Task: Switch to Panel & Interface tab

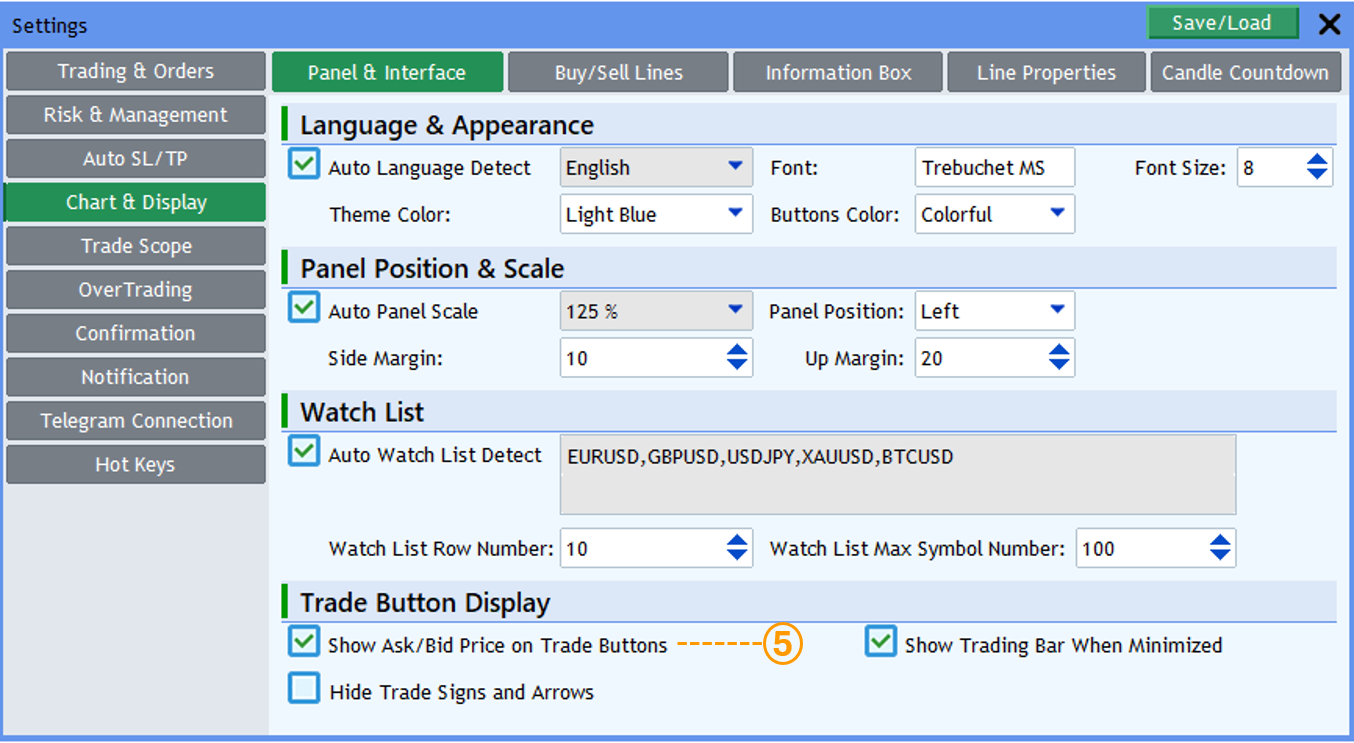Action: [x=387, y=72]
